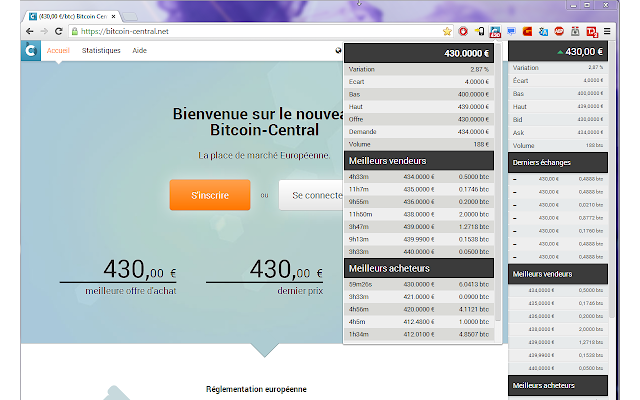
Task: Click the 9h13m seller row at 439.9900 €
Action: [x=419, y=239]
